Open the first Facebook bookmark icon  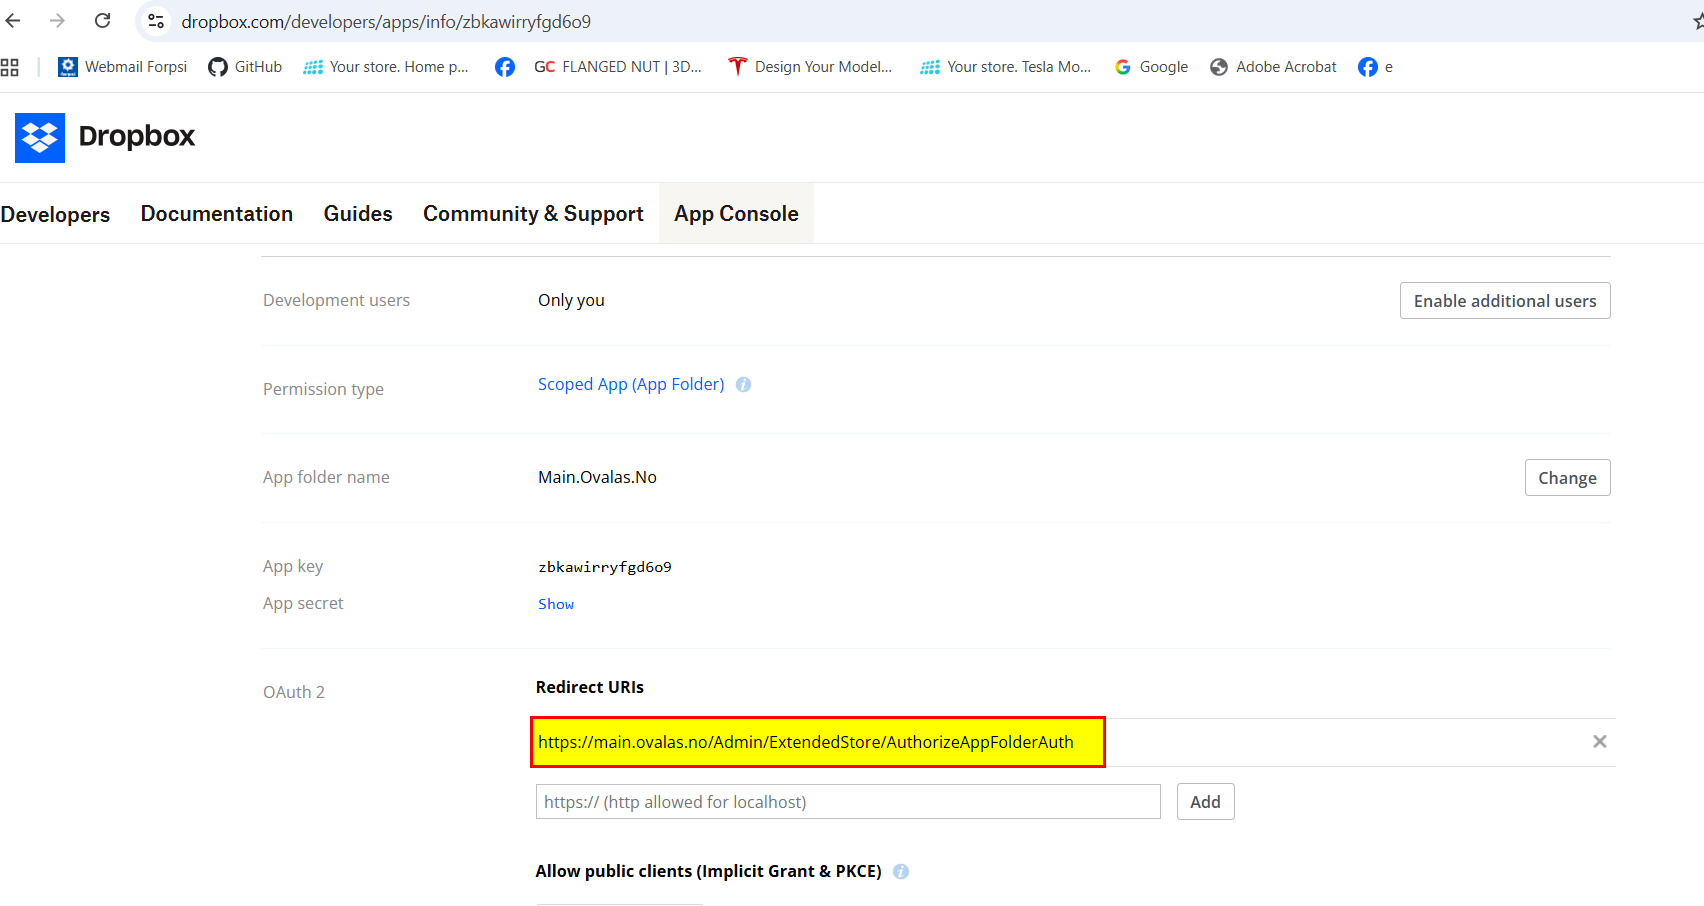pyautogui.click(x=505, y=67)
